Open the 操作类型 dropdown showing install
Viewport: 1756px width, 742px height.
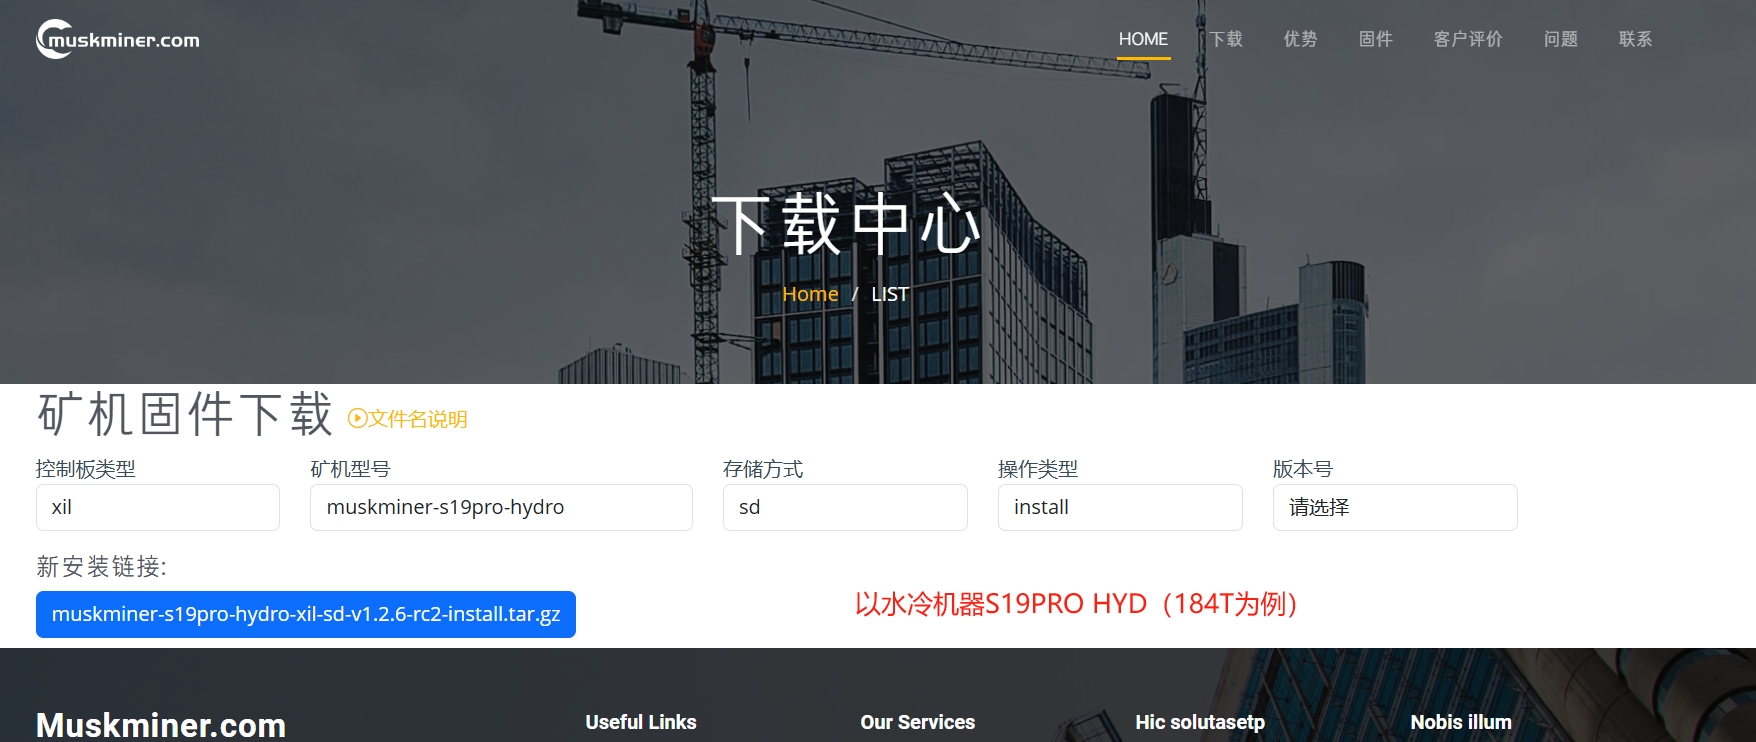1120,507
